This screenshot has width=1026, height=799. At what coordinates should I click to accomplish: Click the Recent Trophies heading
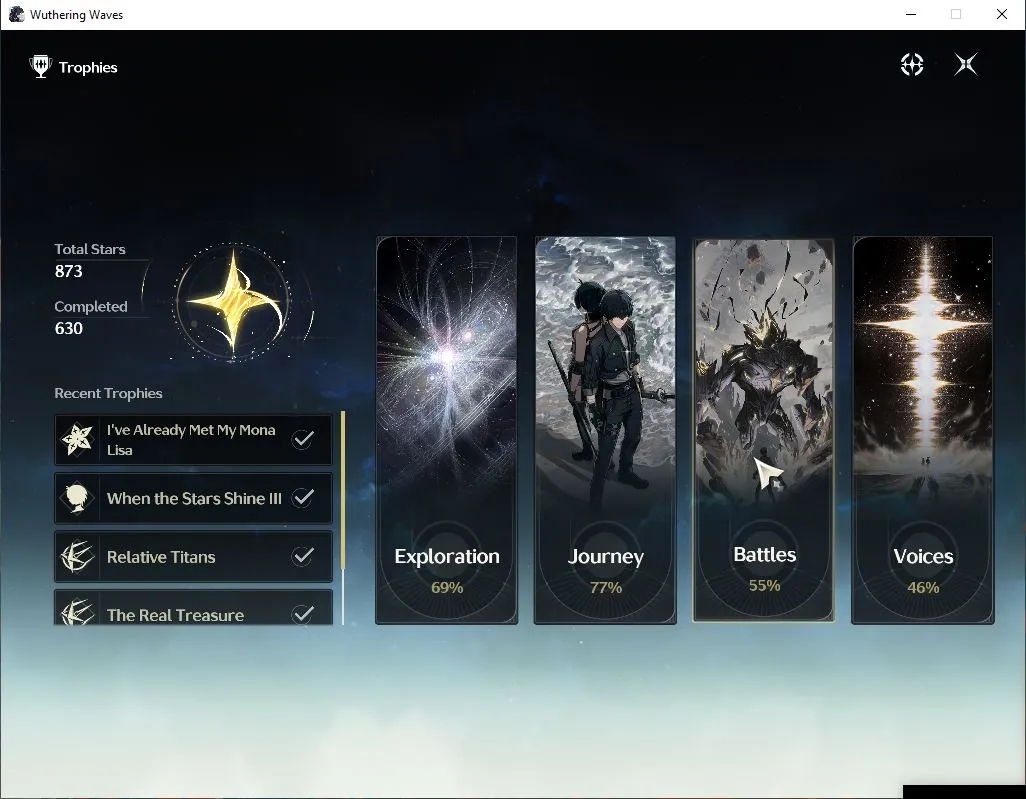108,393
